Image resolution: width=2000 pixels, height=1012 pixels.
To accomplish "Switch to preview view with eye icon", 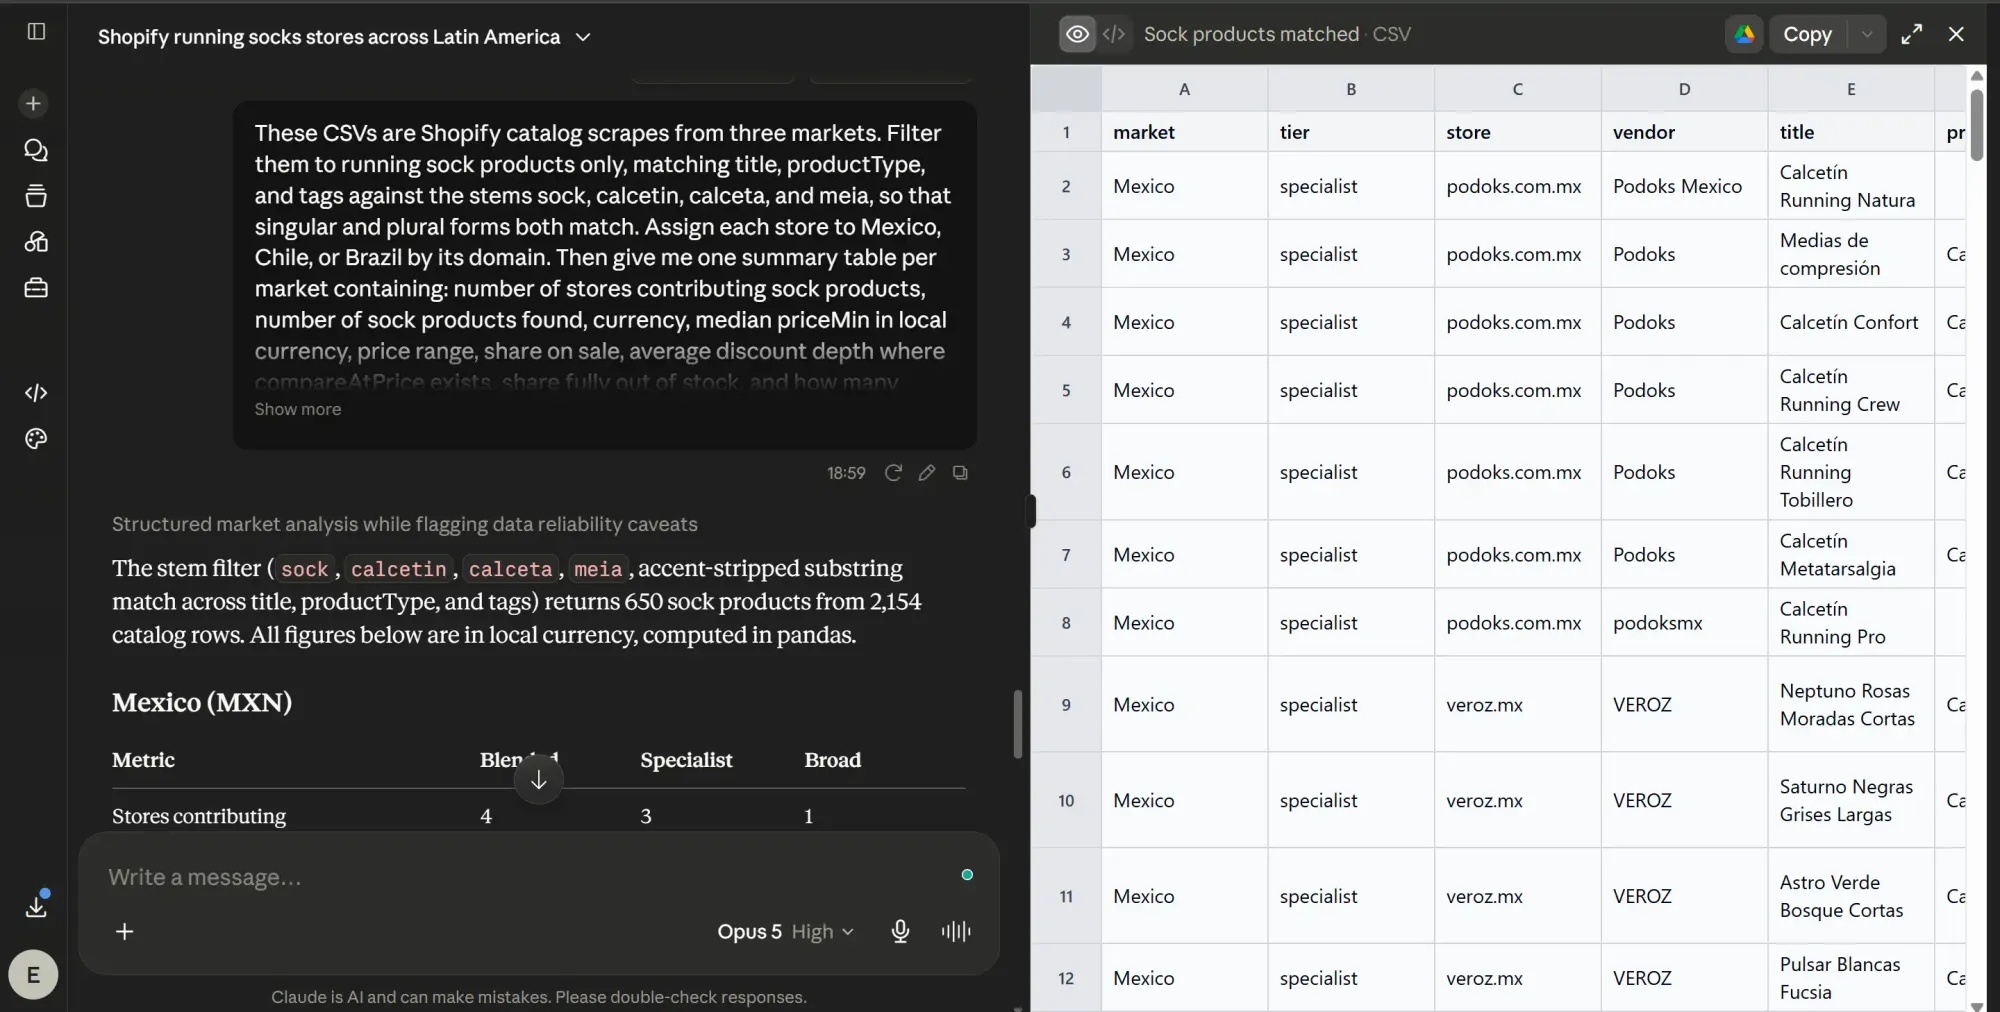I will point(1077,34).
